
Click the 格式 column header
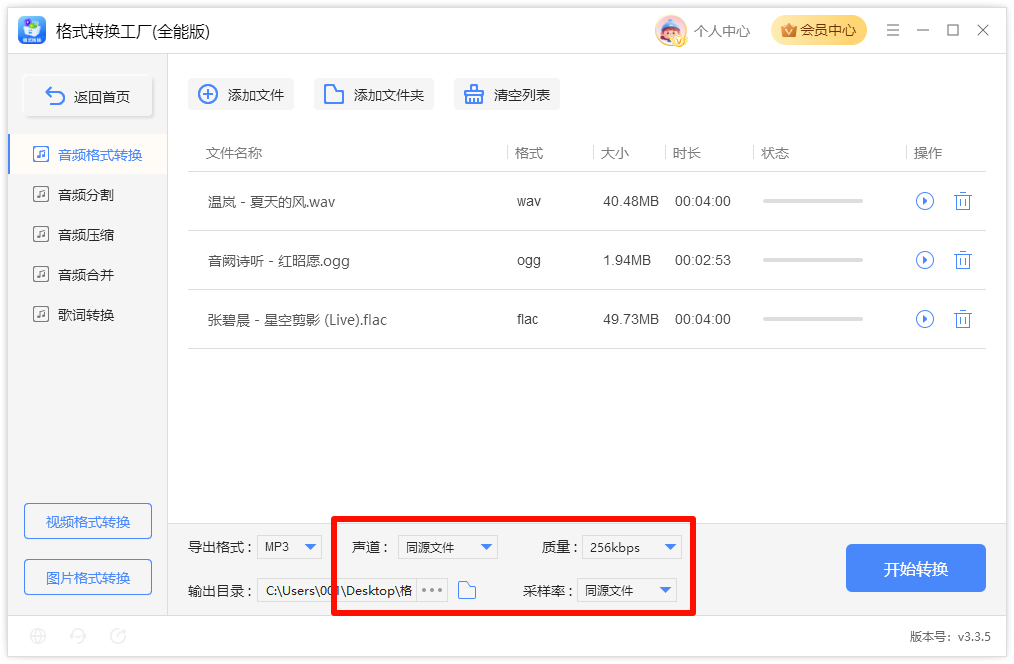[528, 153]
